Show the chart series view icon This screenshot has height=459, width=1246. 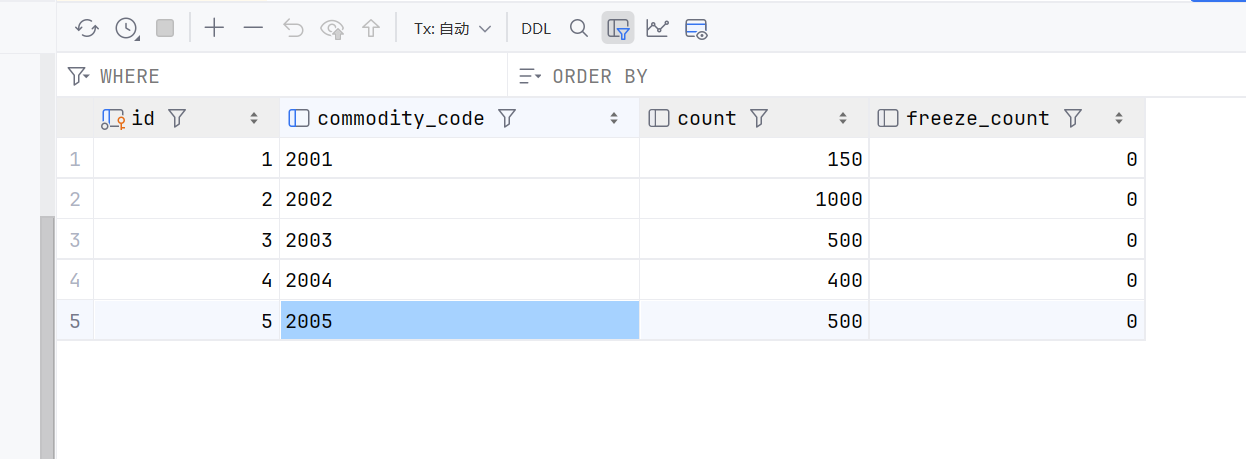(657, 28)
